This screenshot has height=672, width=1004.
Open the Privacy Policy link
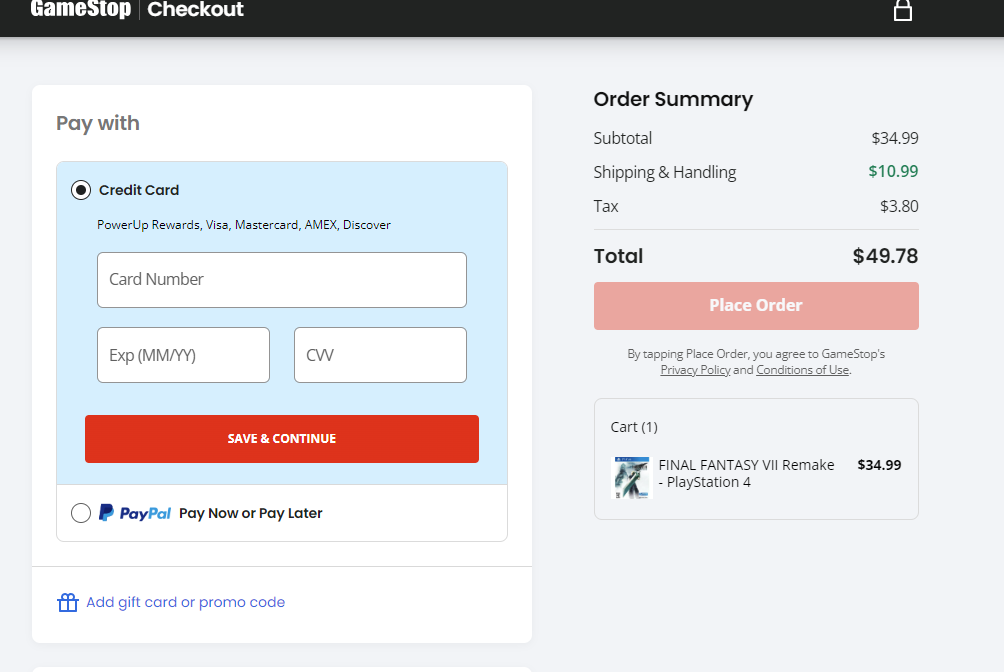[x=695, y=370]
